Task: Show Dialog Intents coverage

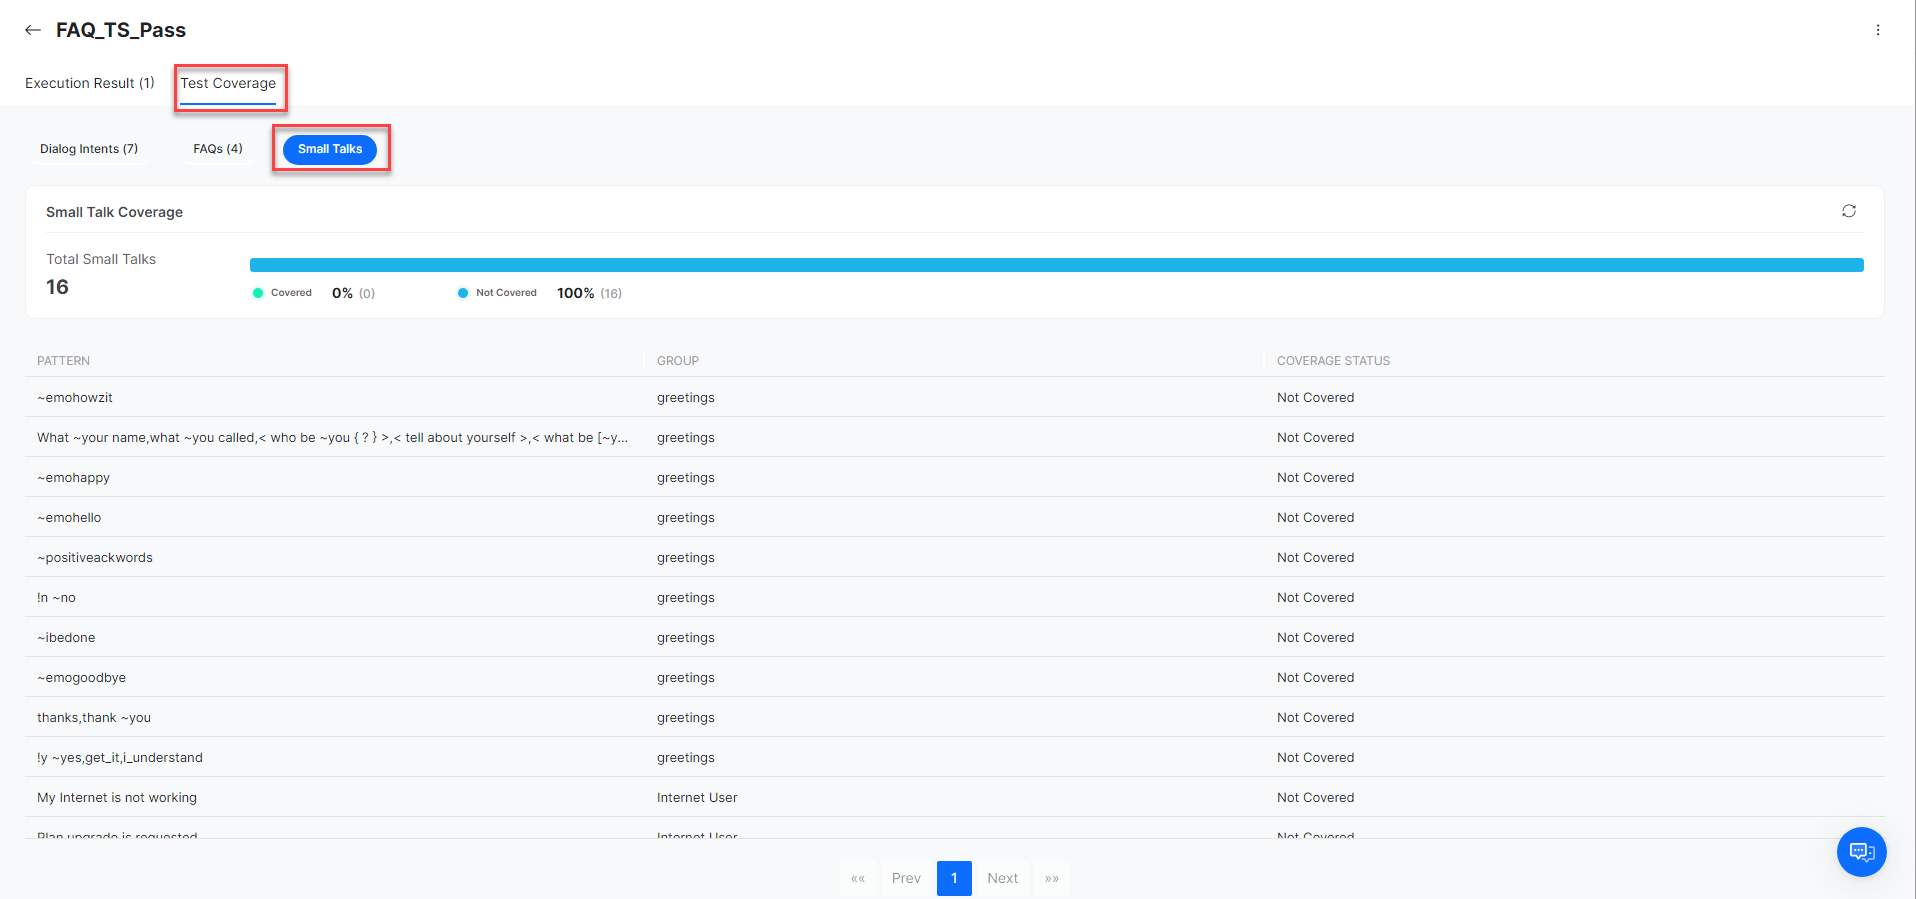Action: 89,149
